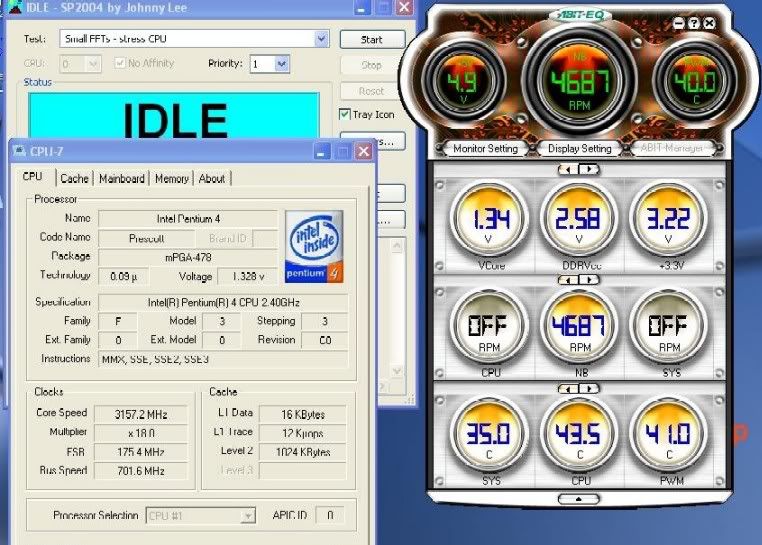This screenshot has width=762, height=545.
Task: Click the PWM temperature gauge showing 41.0
Action: [668, 435]
